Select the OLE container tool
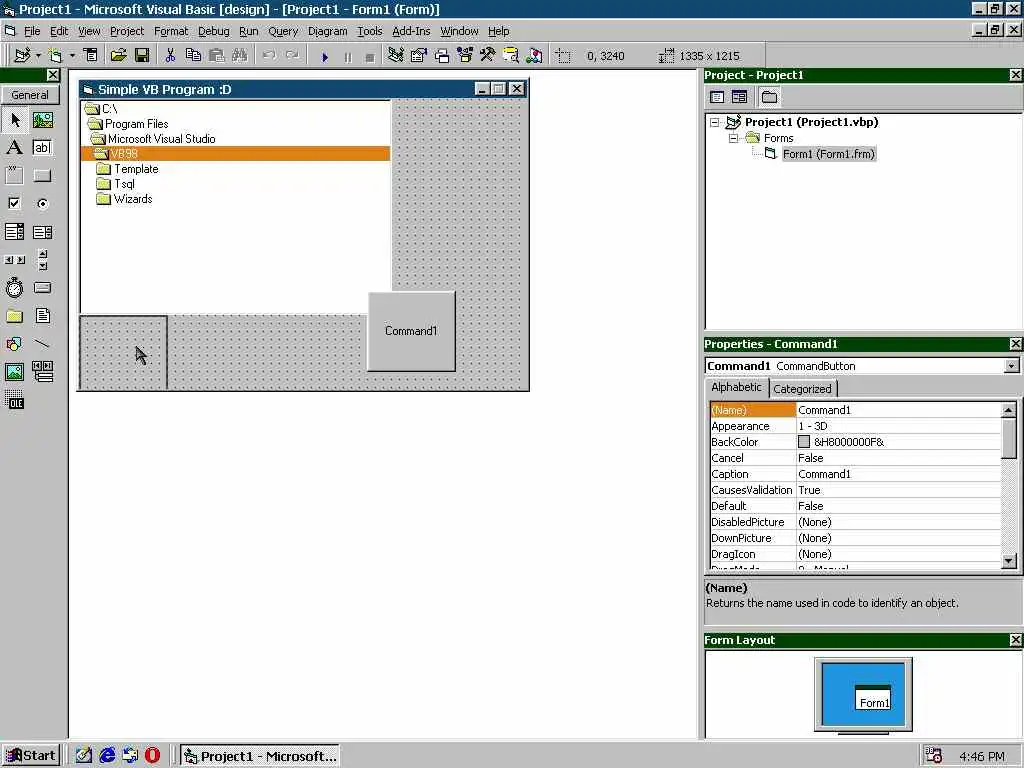1024x768 pixels. [x=15, y=400]
